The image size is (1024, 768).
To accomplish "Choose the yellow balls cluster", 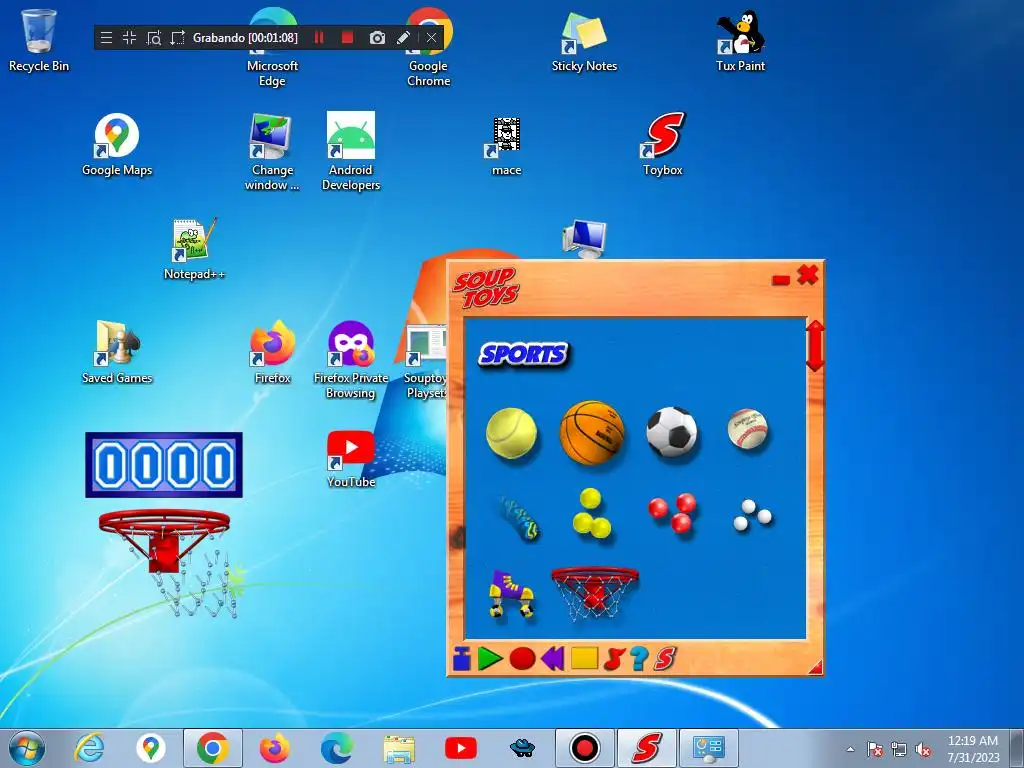I will coord(591,513).
